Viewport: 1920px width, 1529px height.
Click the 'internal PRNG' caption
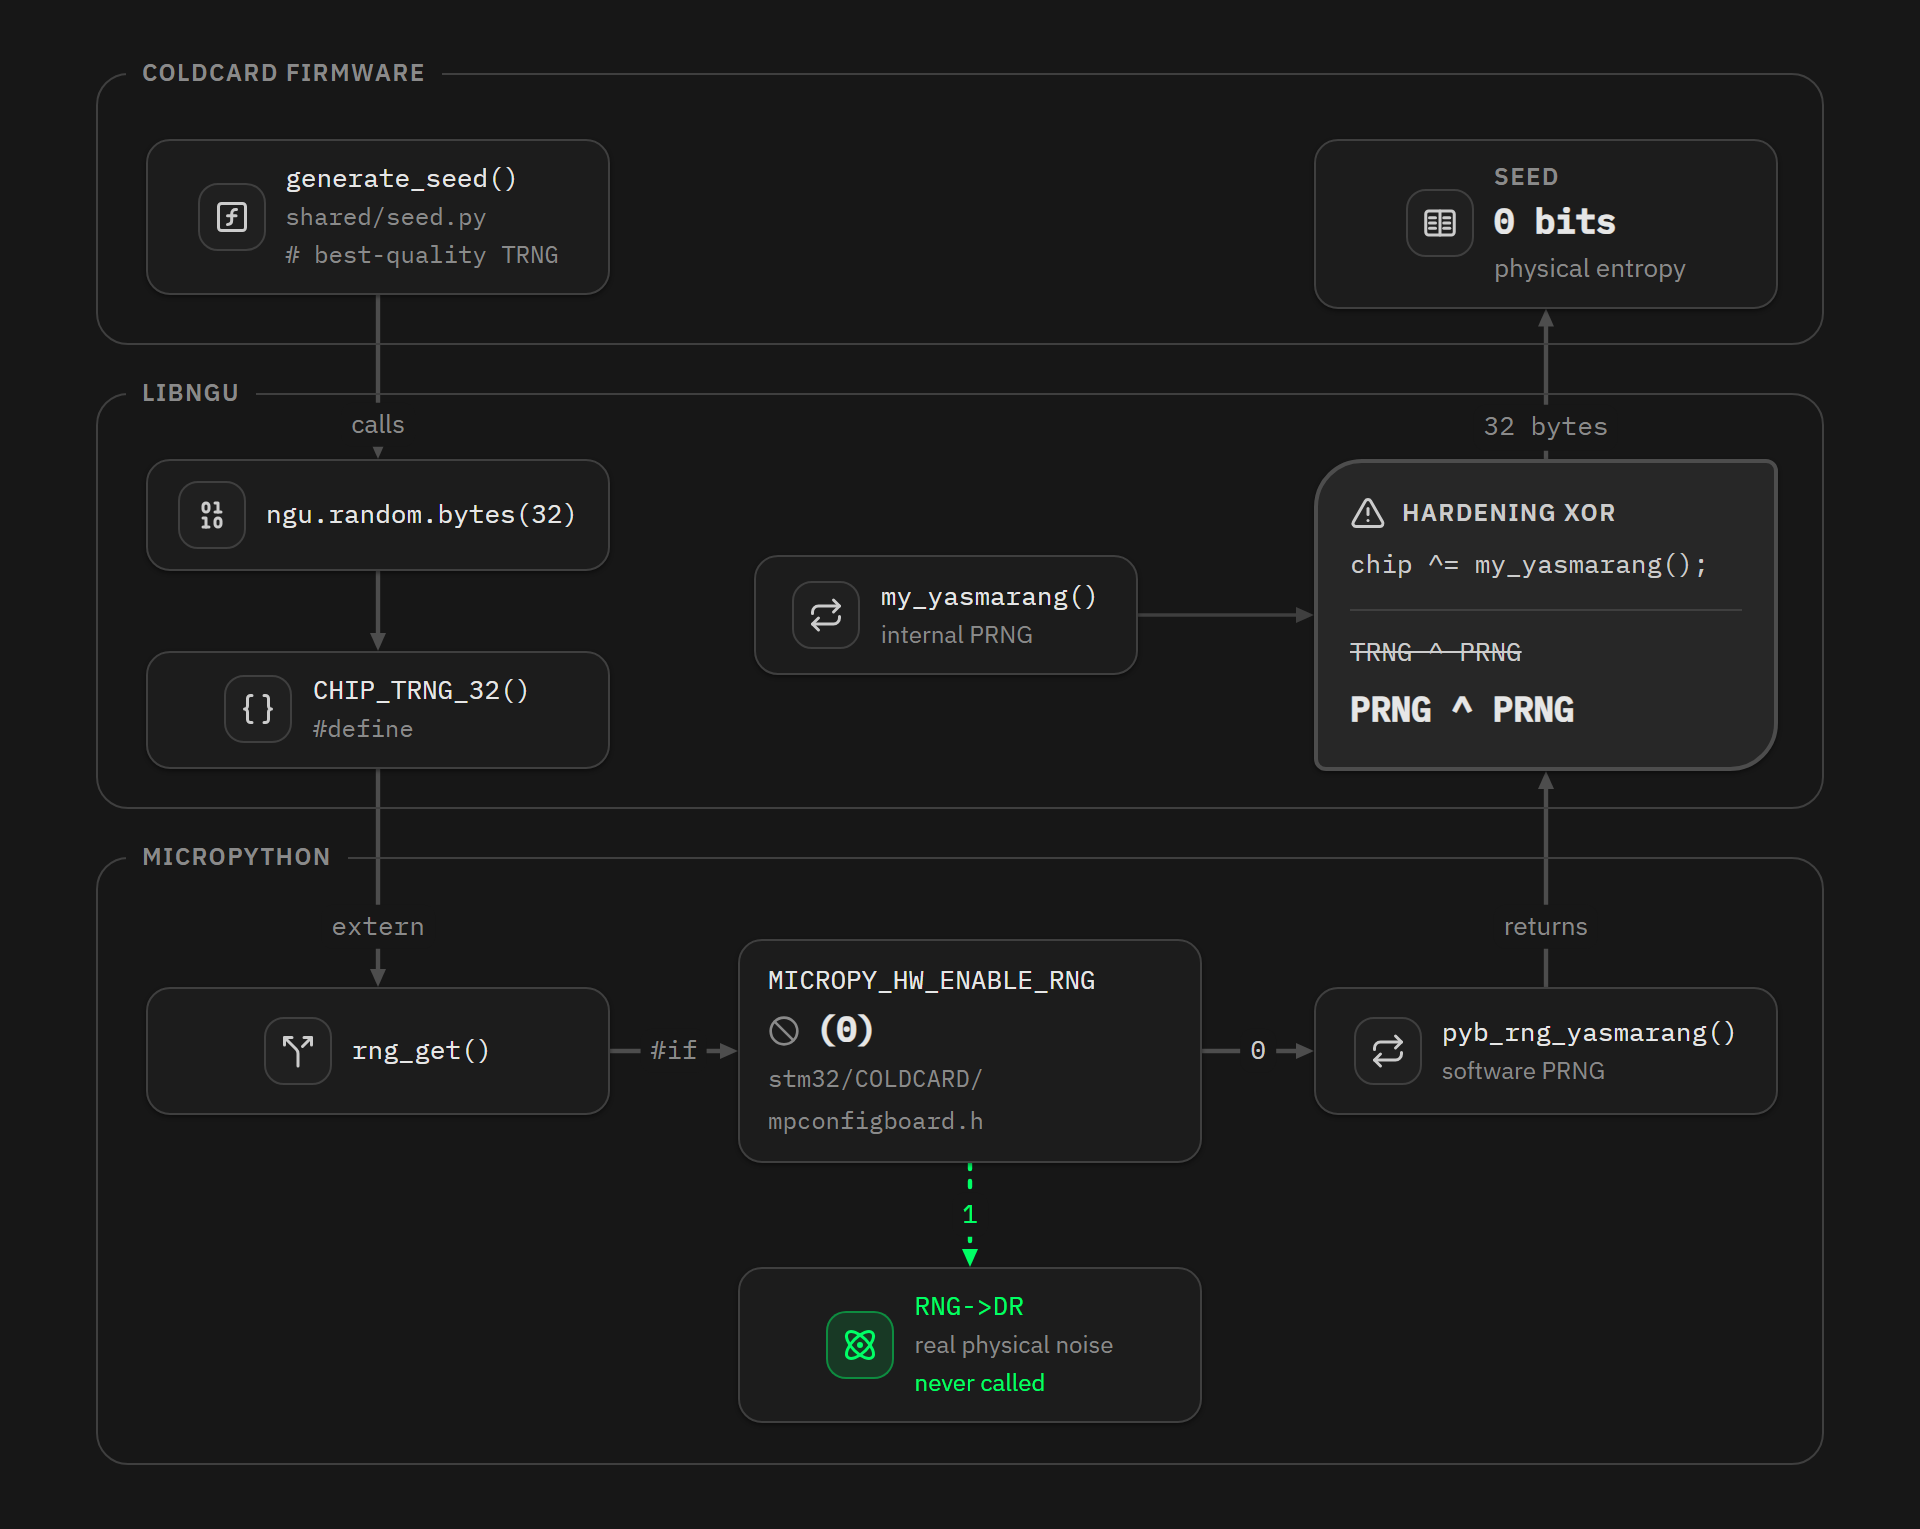click(957, 635)
